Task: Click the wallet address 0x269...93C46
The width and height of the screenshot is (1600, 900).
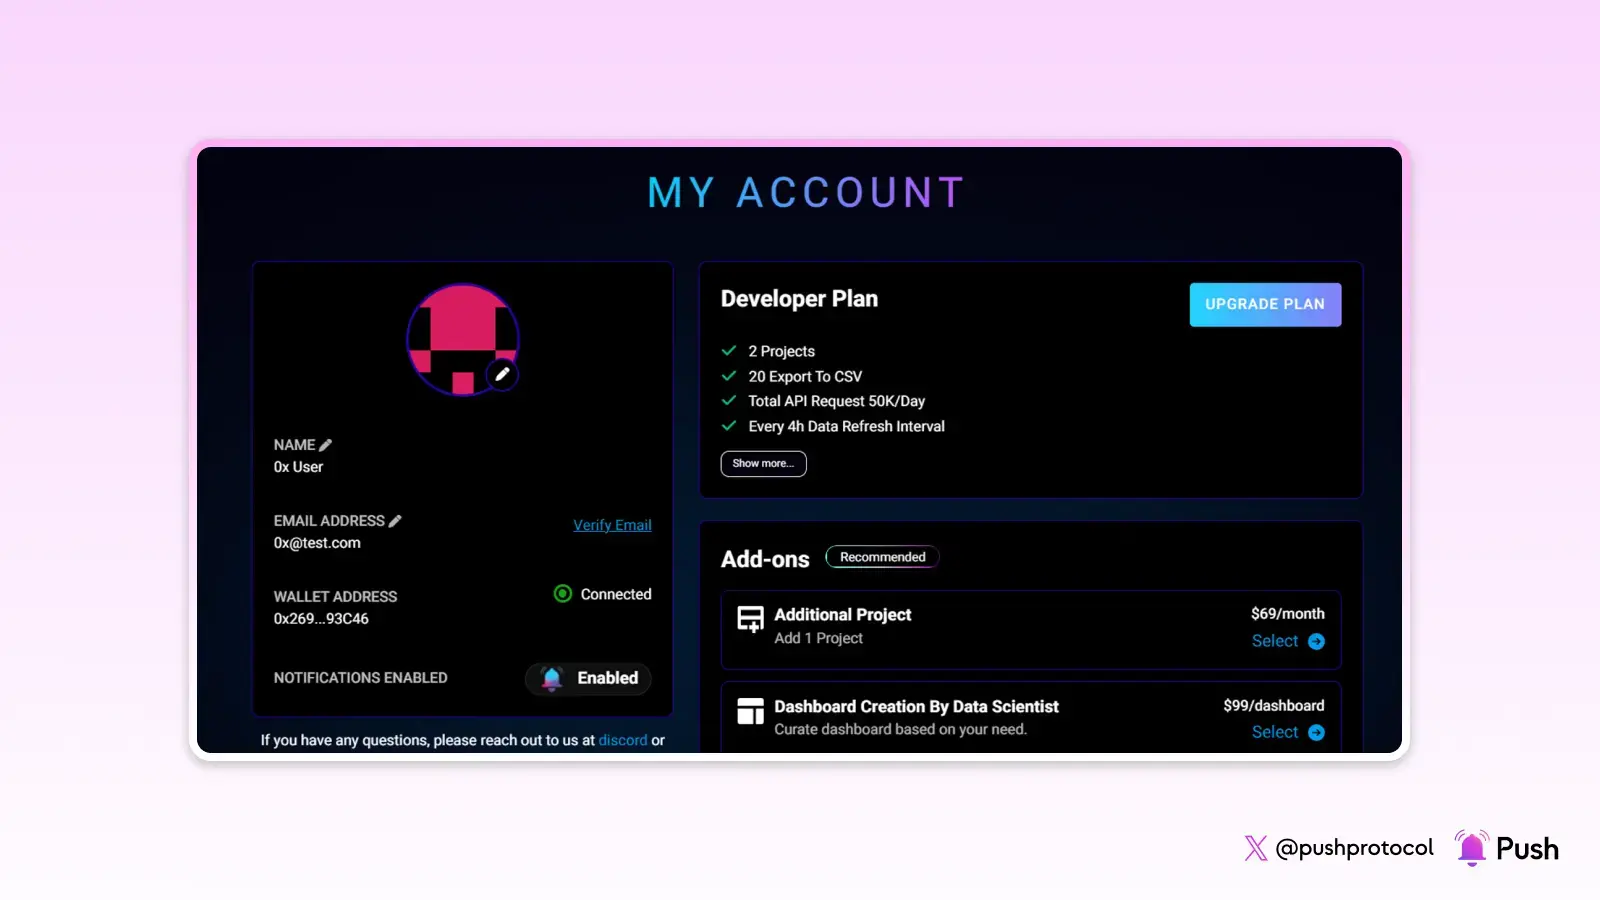Action: [321, 618]
